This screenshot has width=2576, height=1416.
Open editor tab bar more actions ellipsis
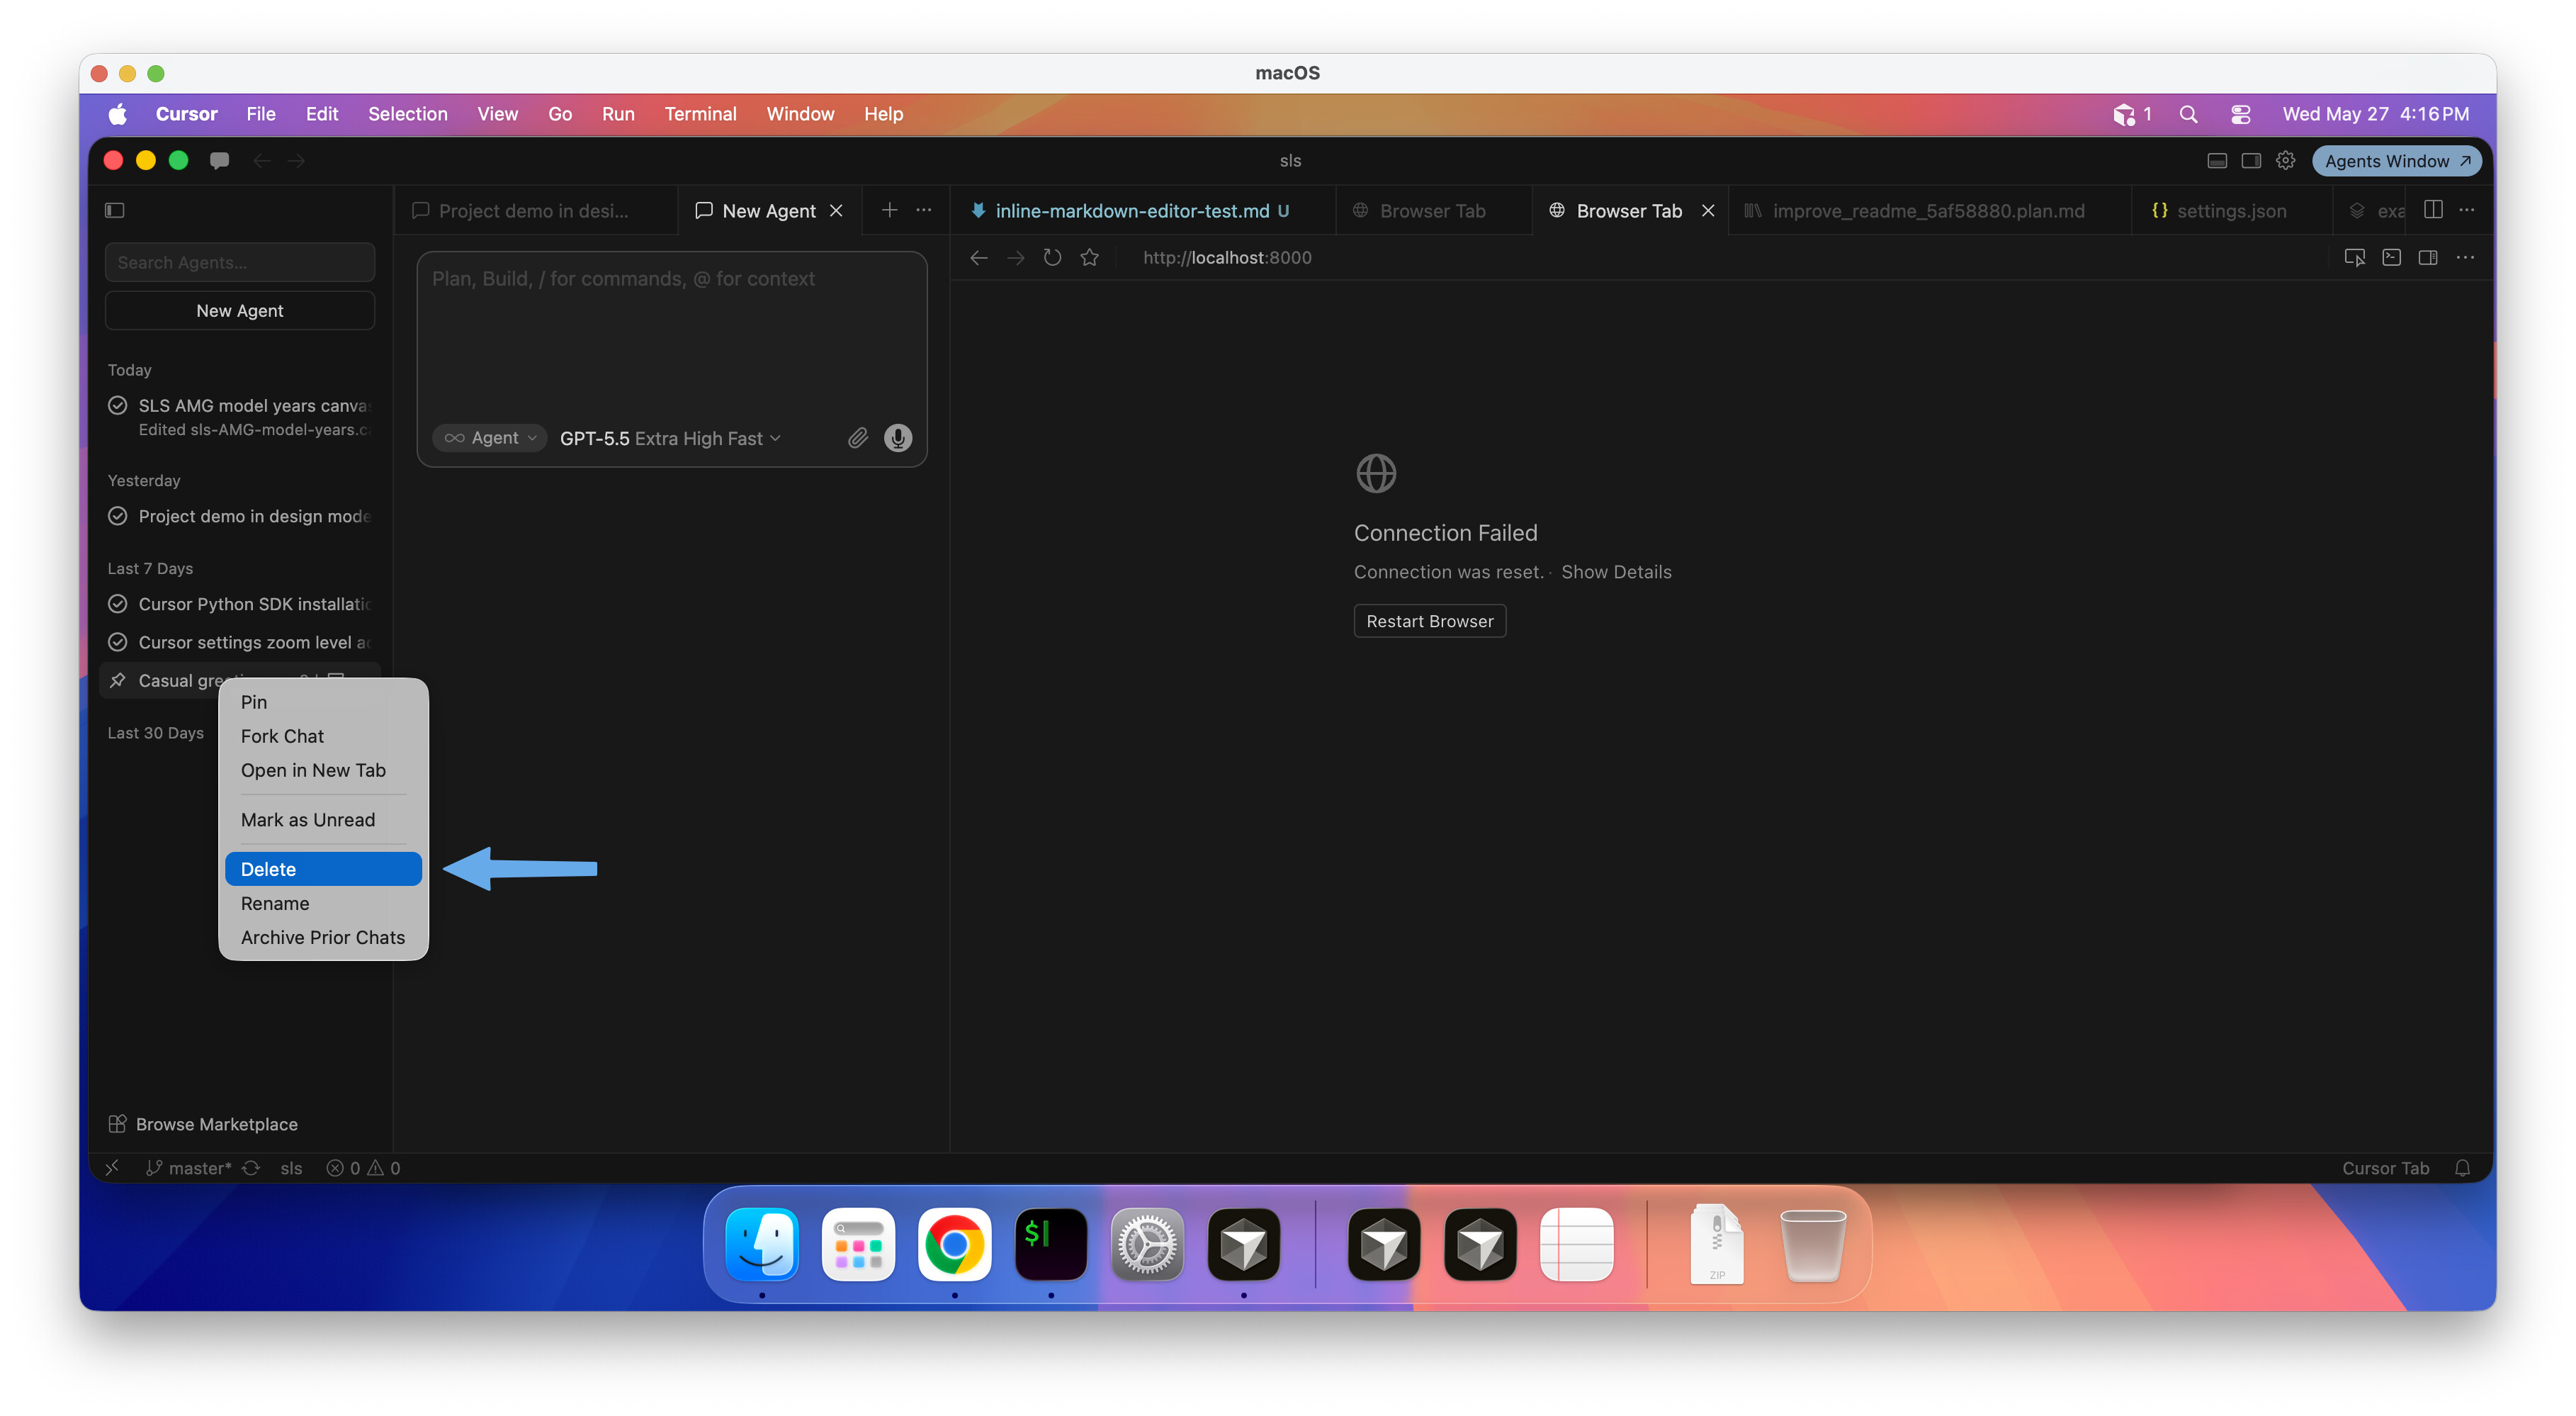(2467, 210)
